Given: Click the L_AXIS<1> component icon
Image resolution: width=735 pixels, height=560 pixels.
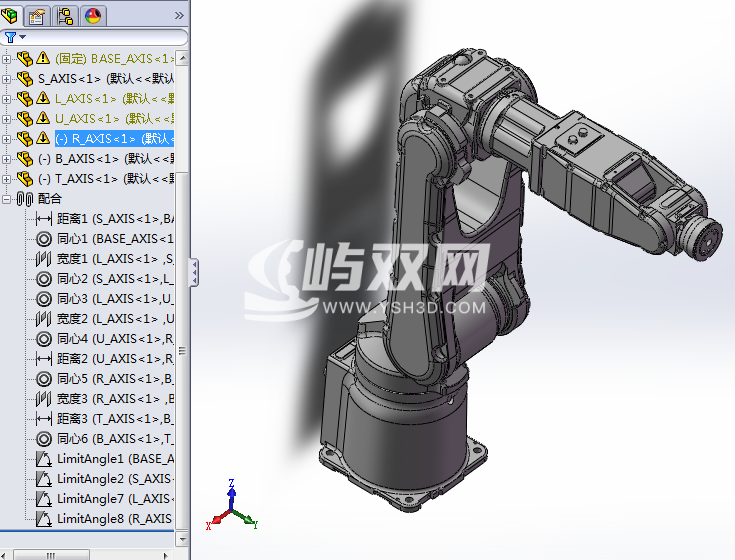Looking at the screenshot, I should pos(25,98).
